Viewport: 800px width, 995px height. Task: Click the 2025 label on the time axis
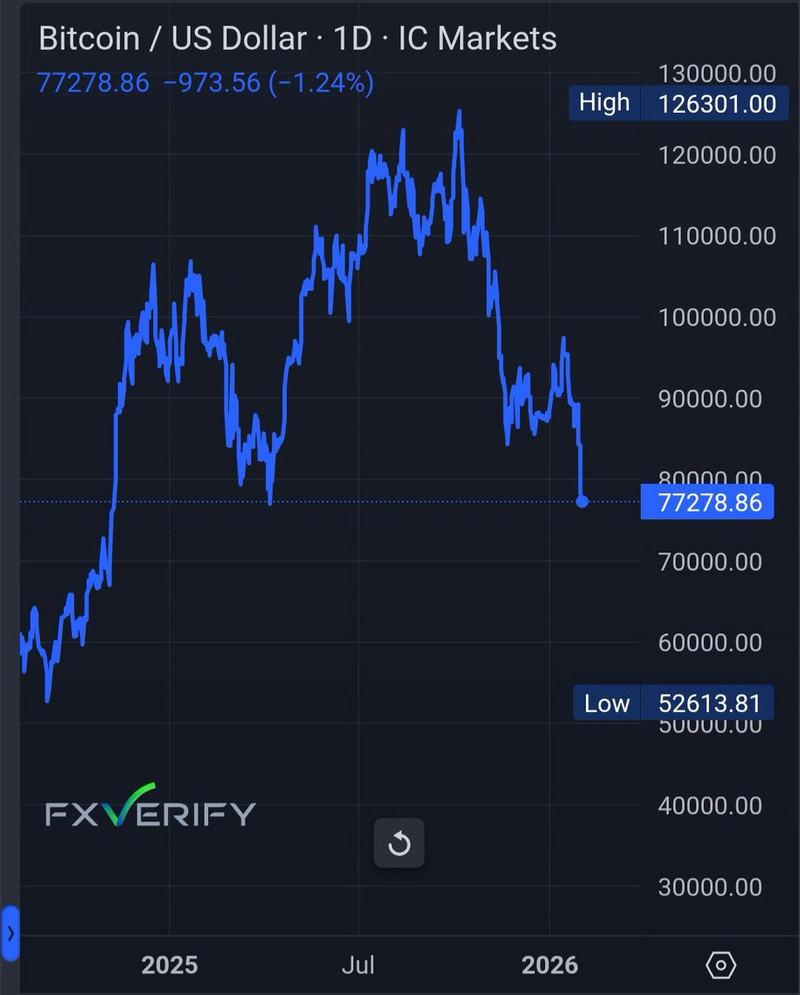click(x=169, y=965)
